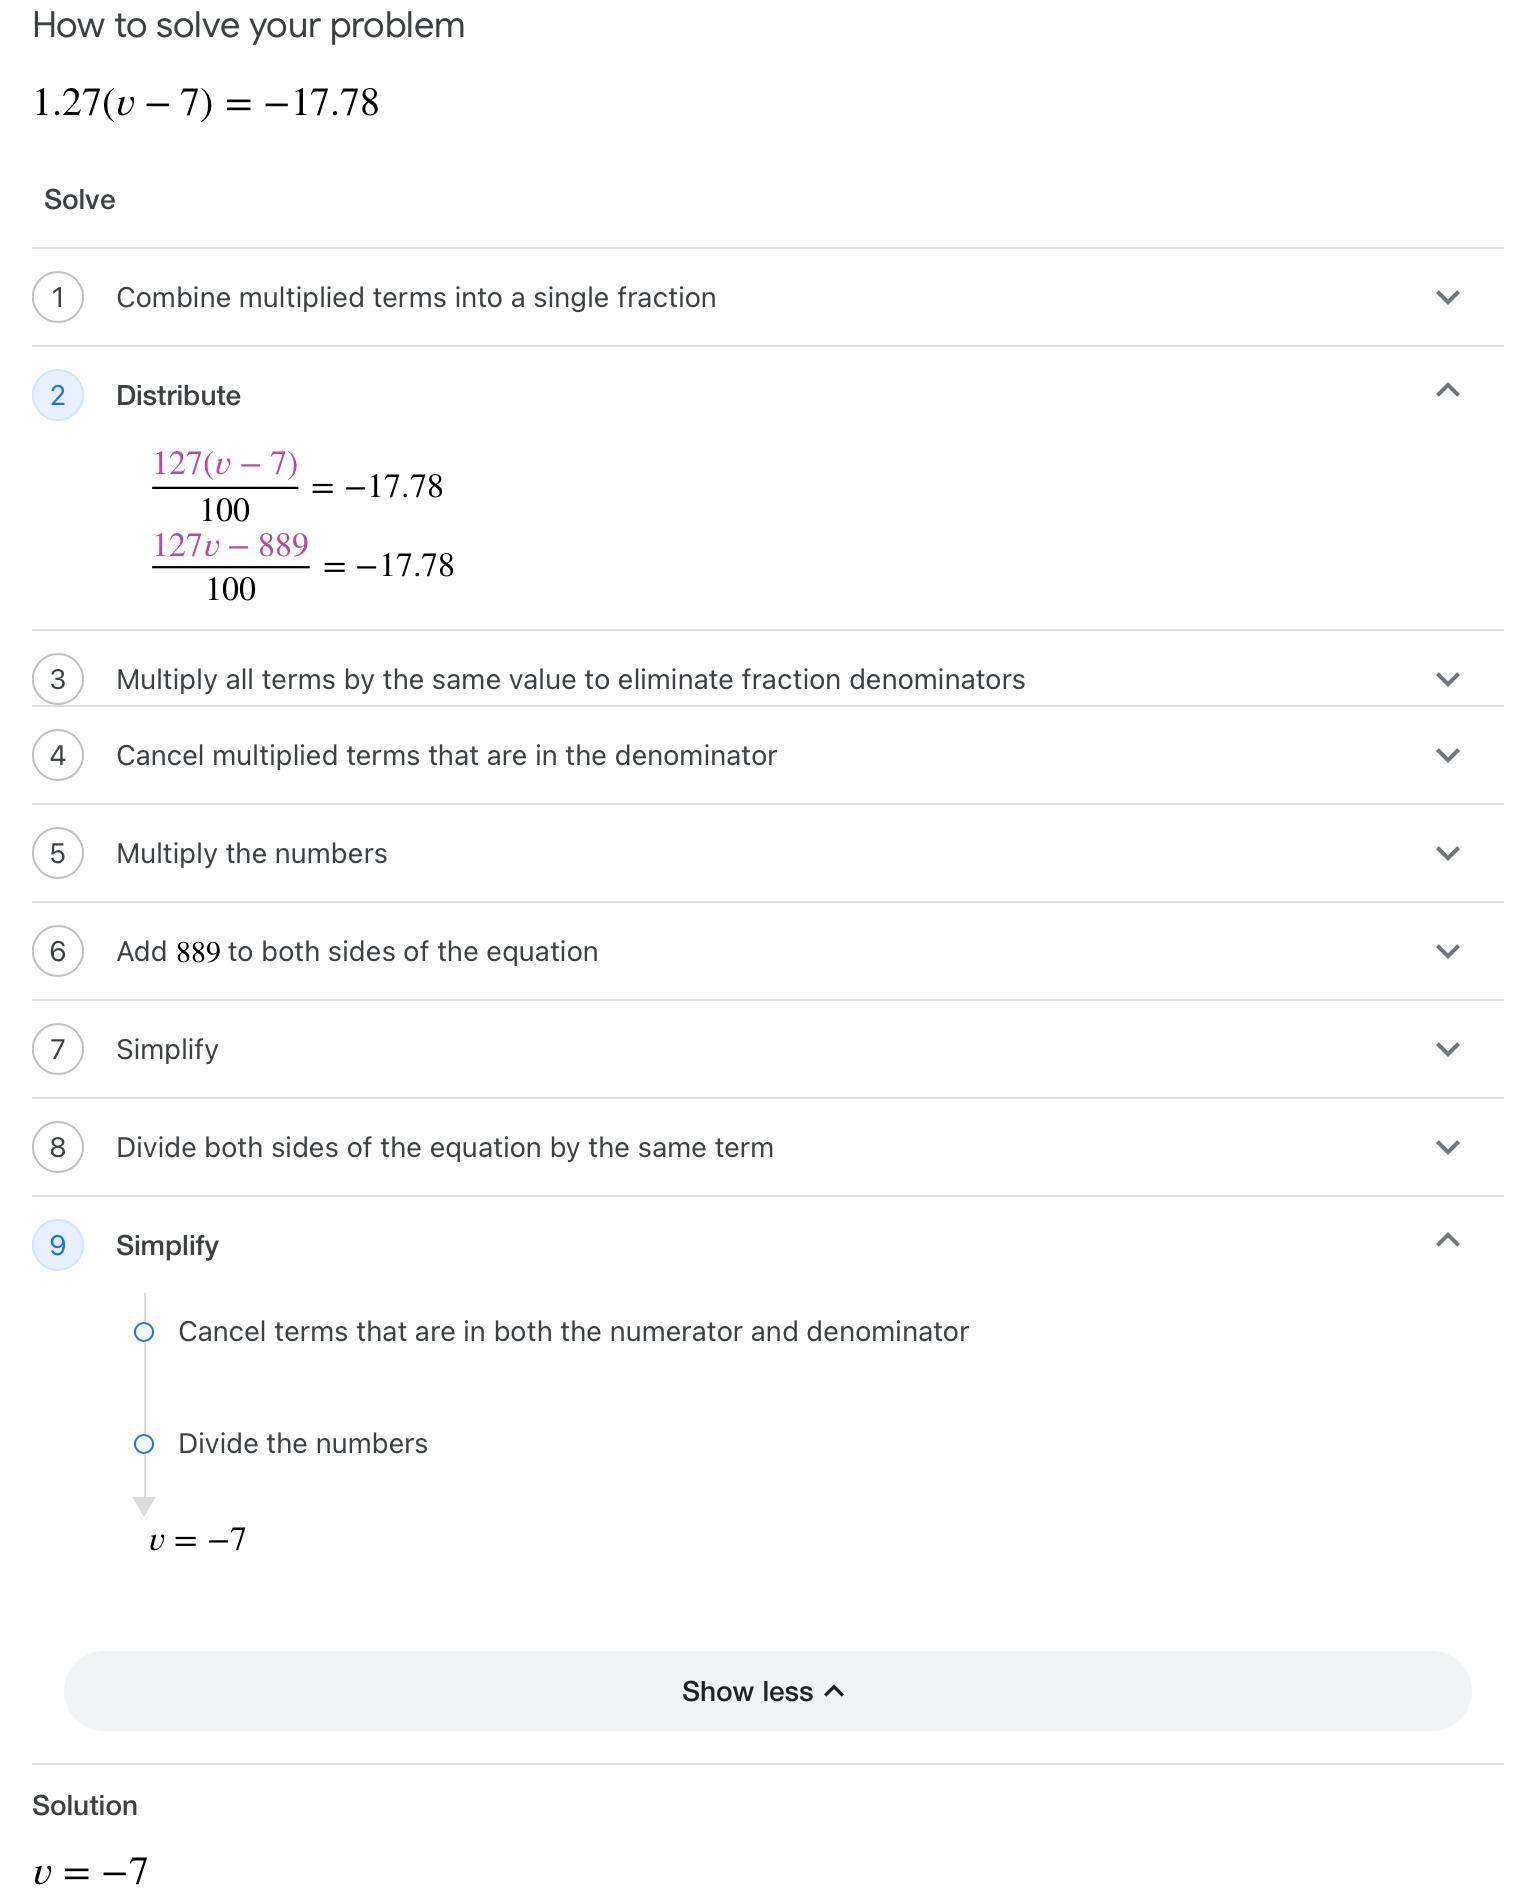Expand step 3 chevron for eliminating denominators
The image size is (1536, 1902).
click(x=1447, y=679)
